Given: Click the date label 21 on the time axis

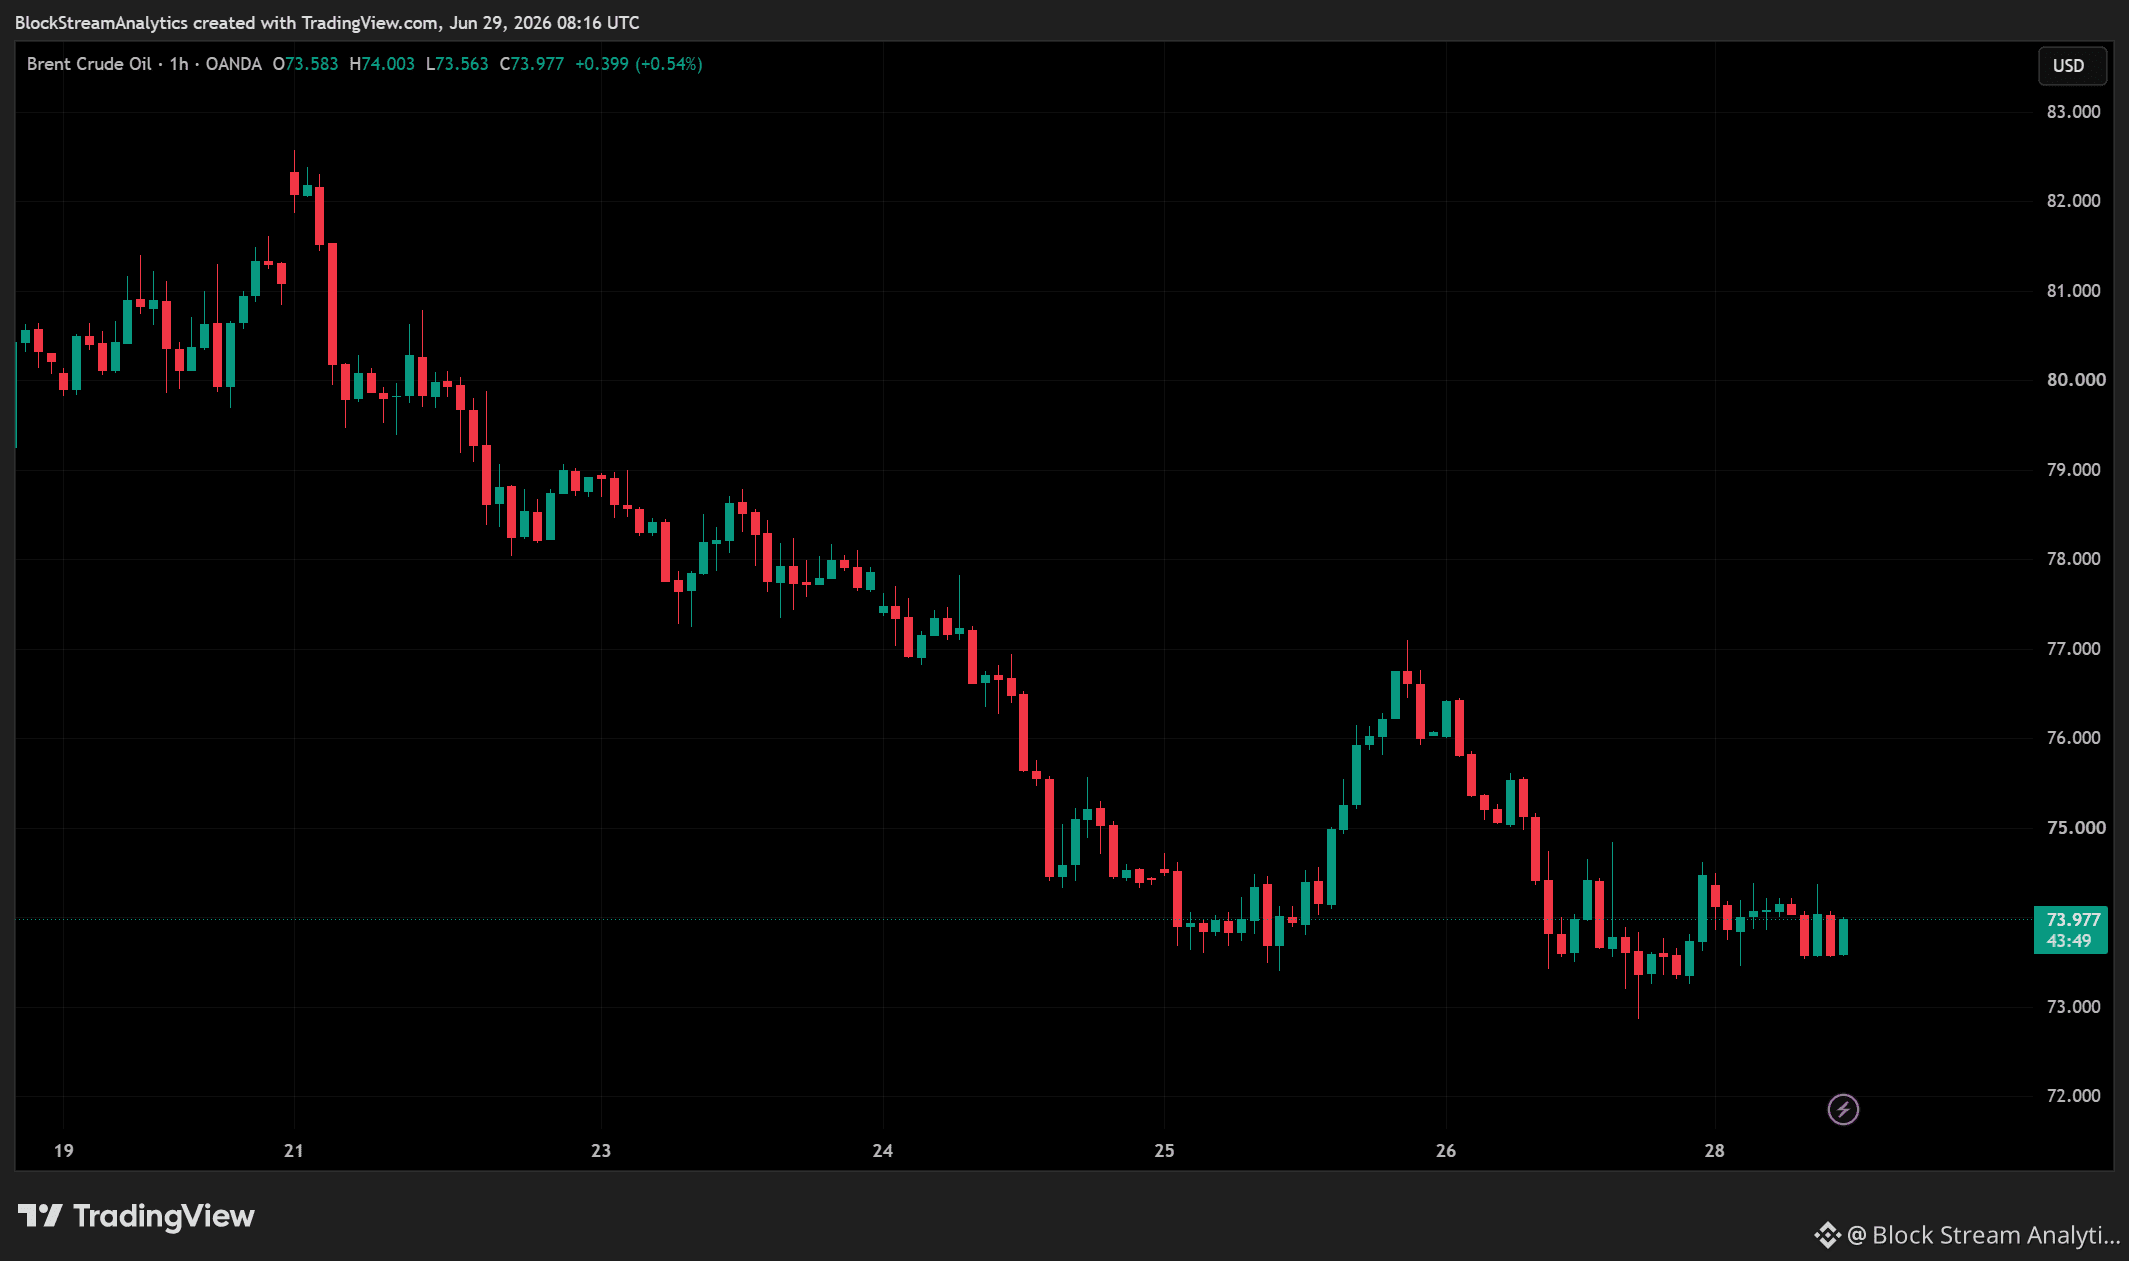Looking at the screenshot, I should click(x=294, y=1151).
